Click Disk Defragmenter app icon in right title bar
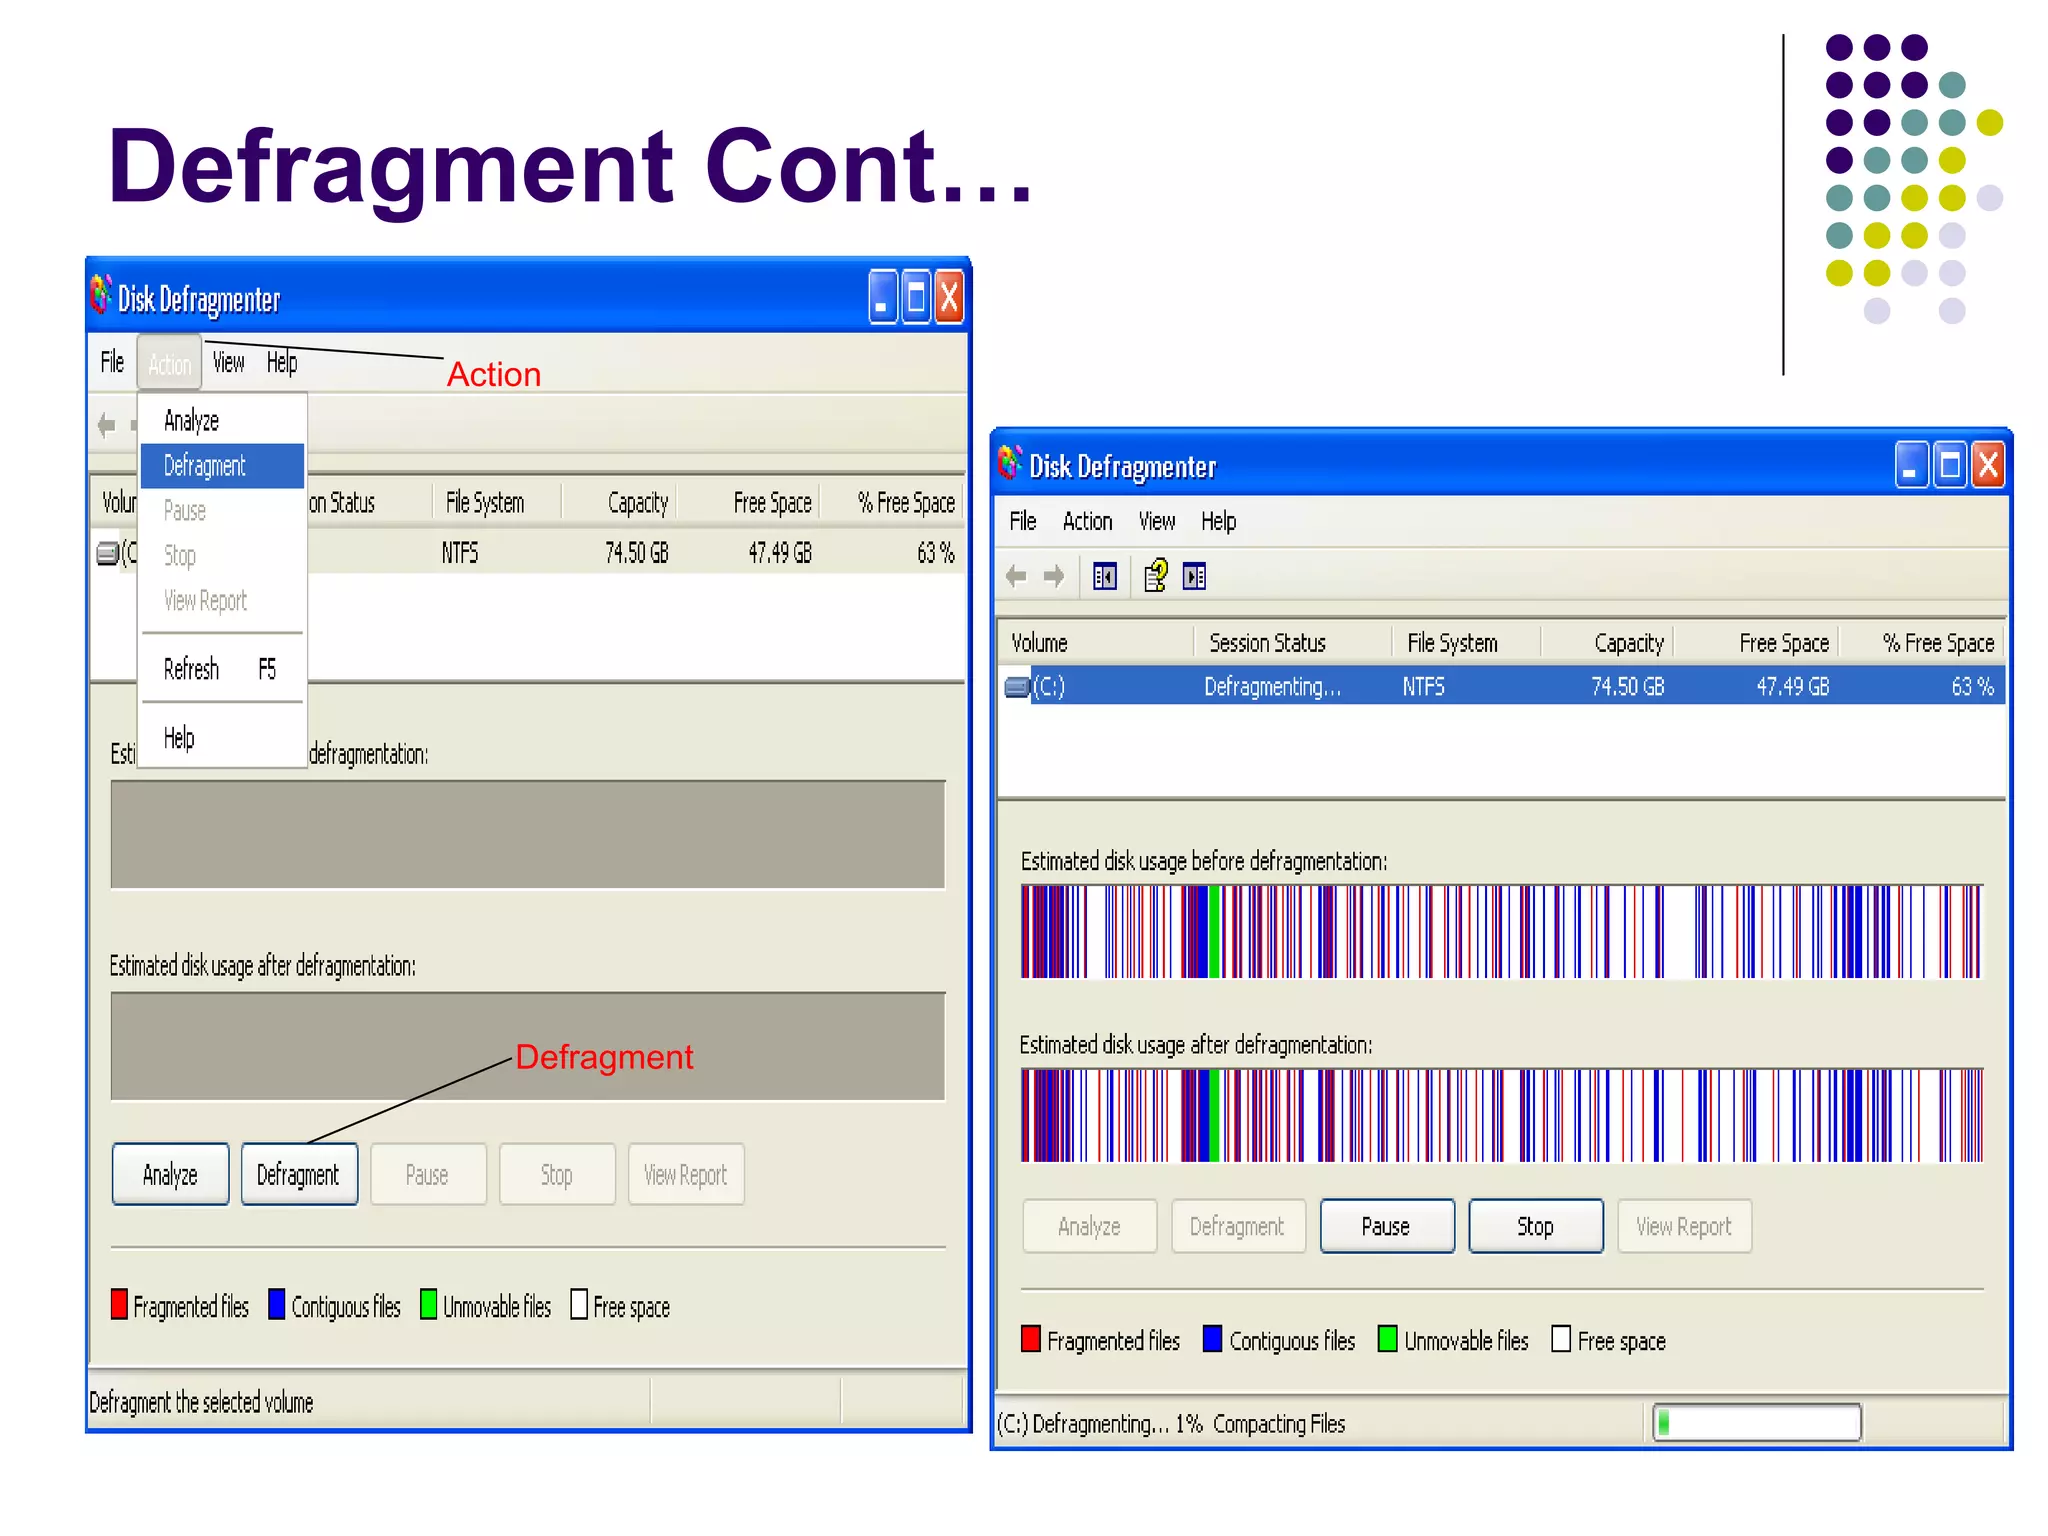The width and height of the screenshot is (2048, 1536). [x=1010, y=462]
